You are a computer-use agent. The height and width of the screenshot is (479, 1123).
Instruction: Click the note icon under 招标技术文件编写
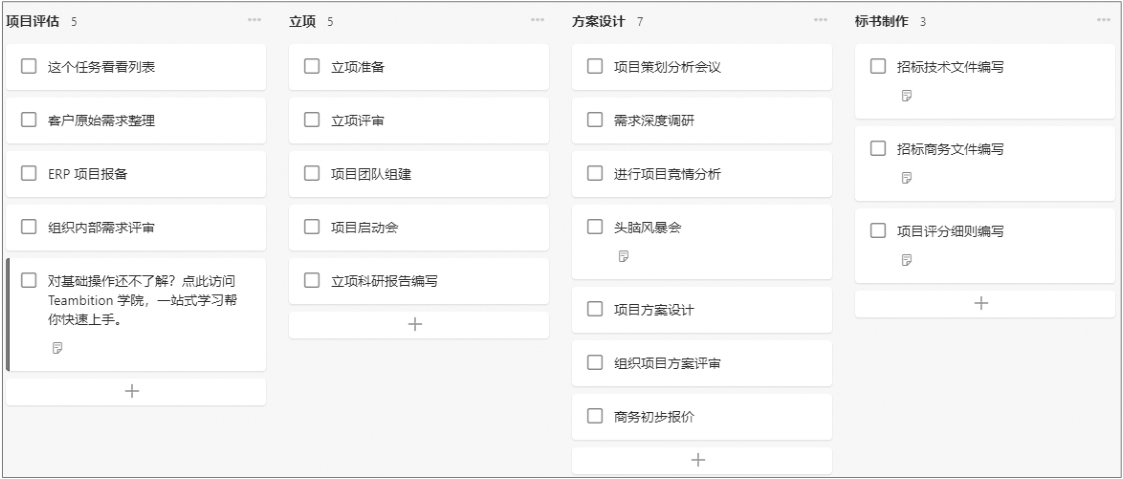pyautogui.click(x=907, y=96)
